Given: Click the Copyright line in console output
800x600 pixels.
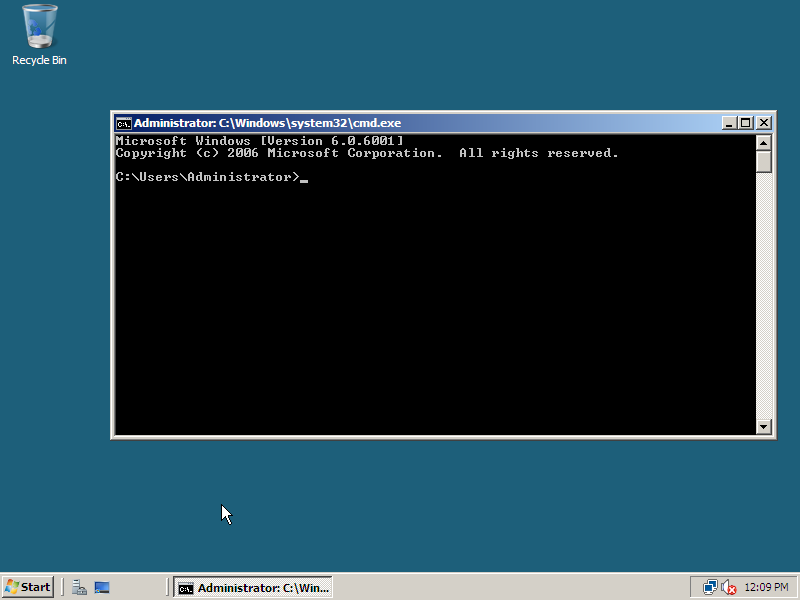Looking at the screenshot, I should click(366, 154).
